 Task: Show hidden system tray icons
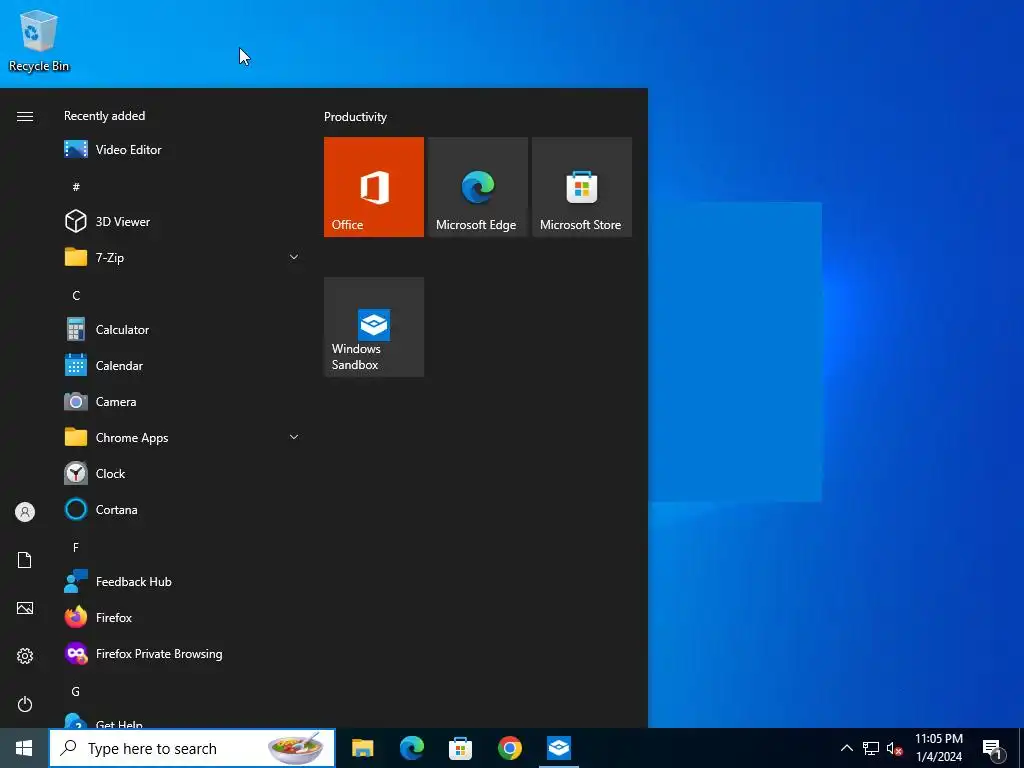click(x=846, y=748)
